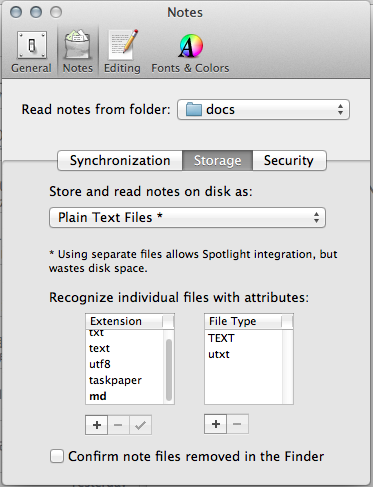Switch to the Synchronization tab
The height and width of the screenshot is (487, 373).
click(120, 161)
